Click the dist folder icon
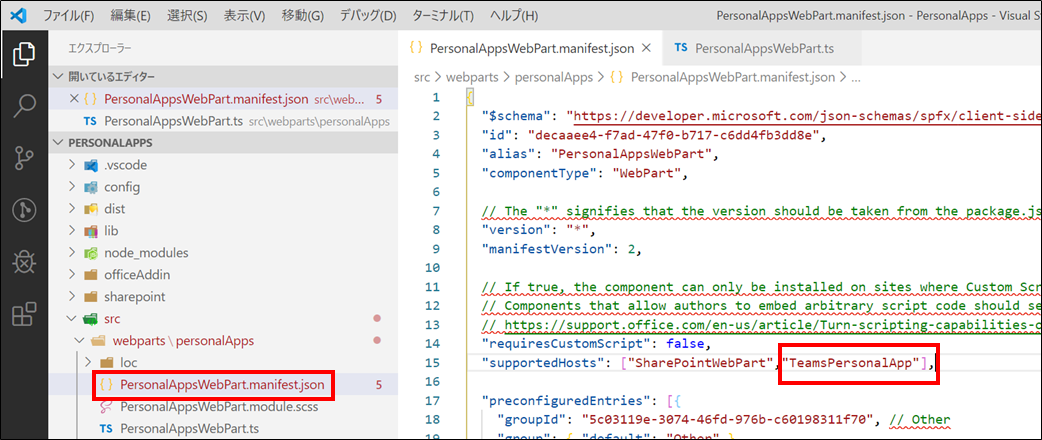The width and height of the screenshot is (1042, 440). pos(91,209)
